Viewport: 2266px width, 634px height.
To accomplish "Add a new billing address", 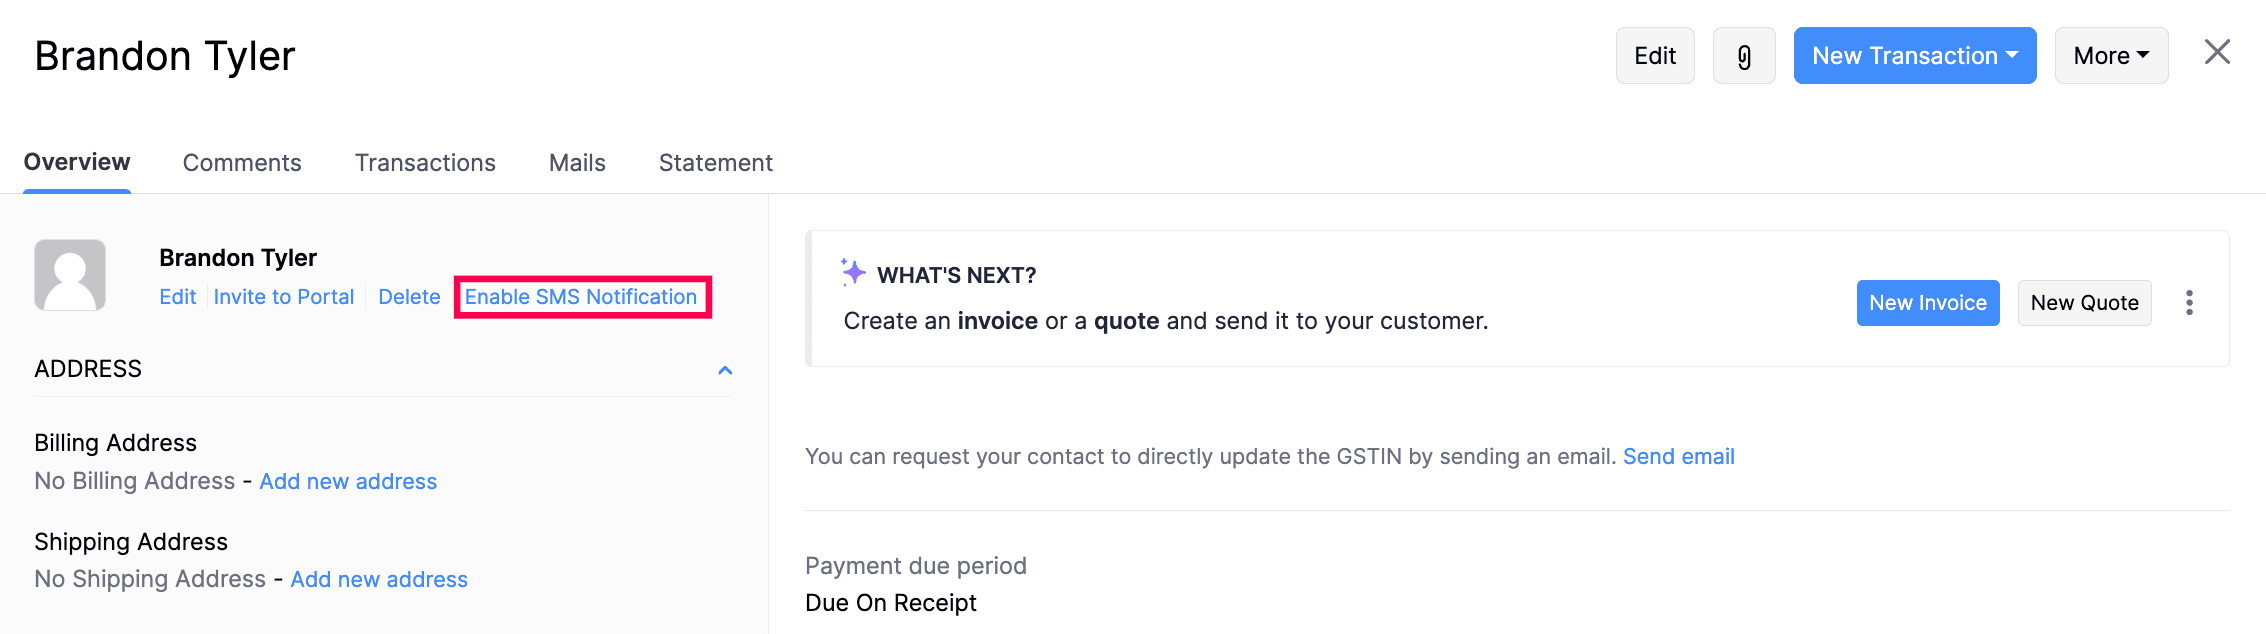I will click(x=348, y=481).
